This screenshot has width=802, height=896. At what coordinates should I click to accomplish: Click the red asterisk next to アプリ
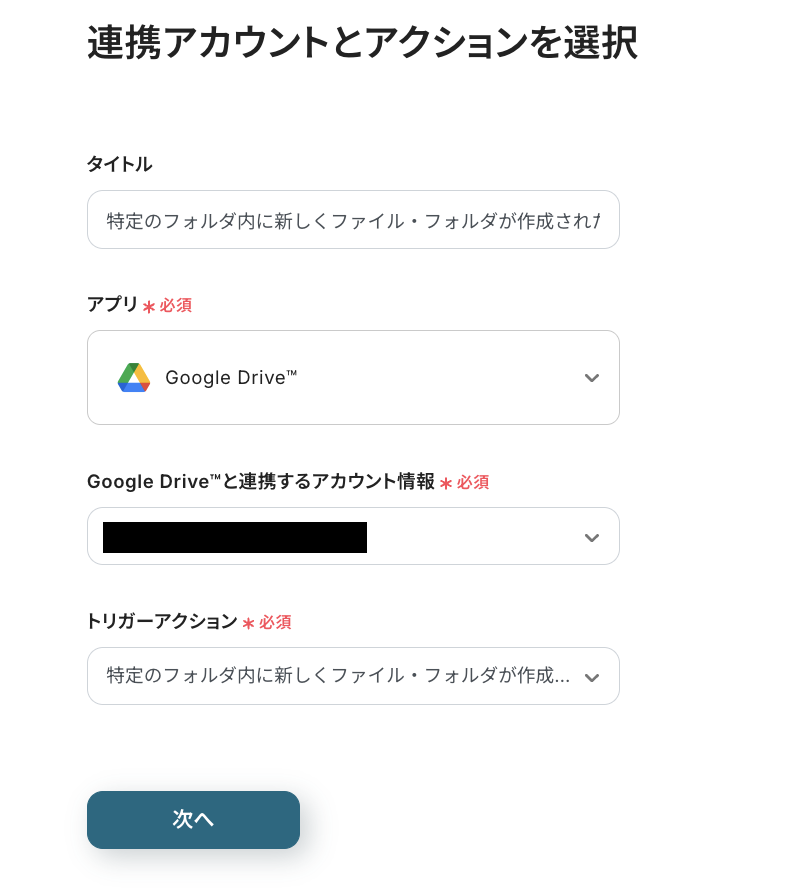pyautogui.click(x=149, y=307)
